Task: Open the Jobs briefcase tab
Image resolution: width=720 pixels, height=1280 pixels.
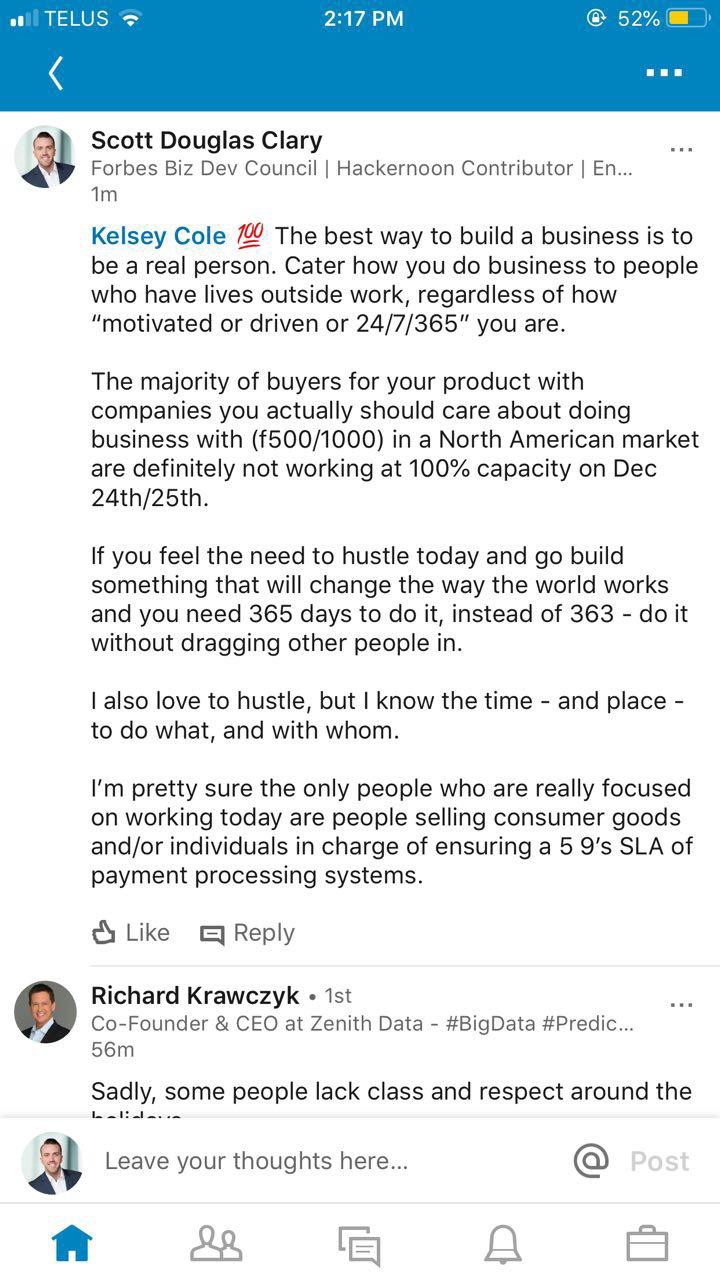Action: 647,1243
